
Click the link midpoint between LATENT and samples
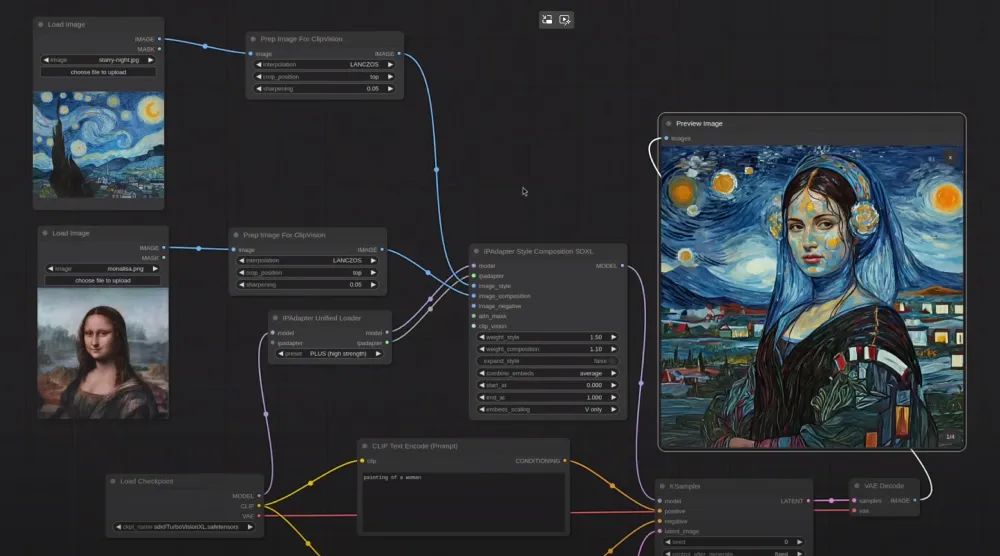pos(831,501)
